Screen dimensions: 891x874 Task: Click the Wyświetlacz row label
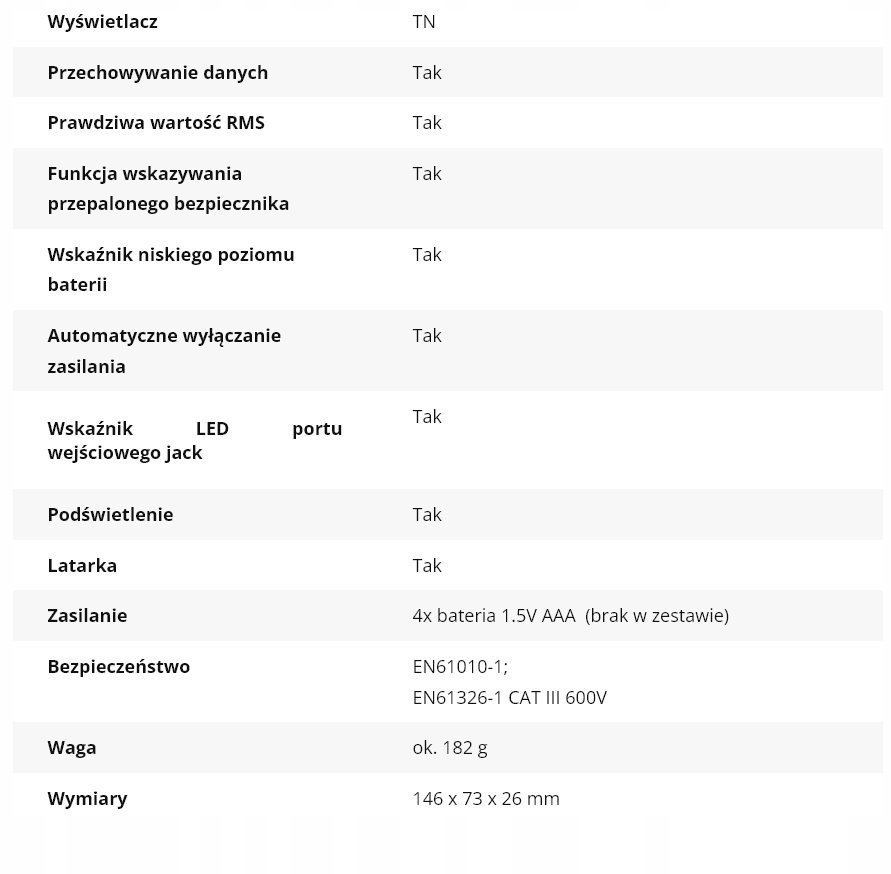pos(102,22)
